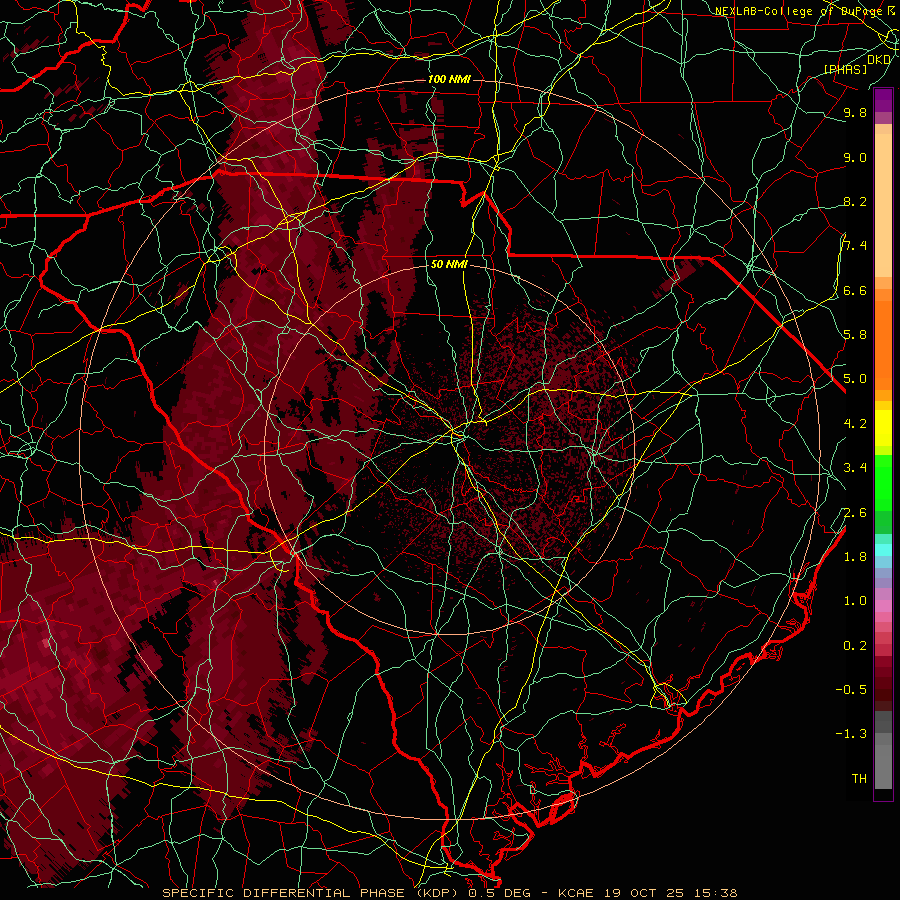Click the 5.8 value on color scale

(855, 335)
